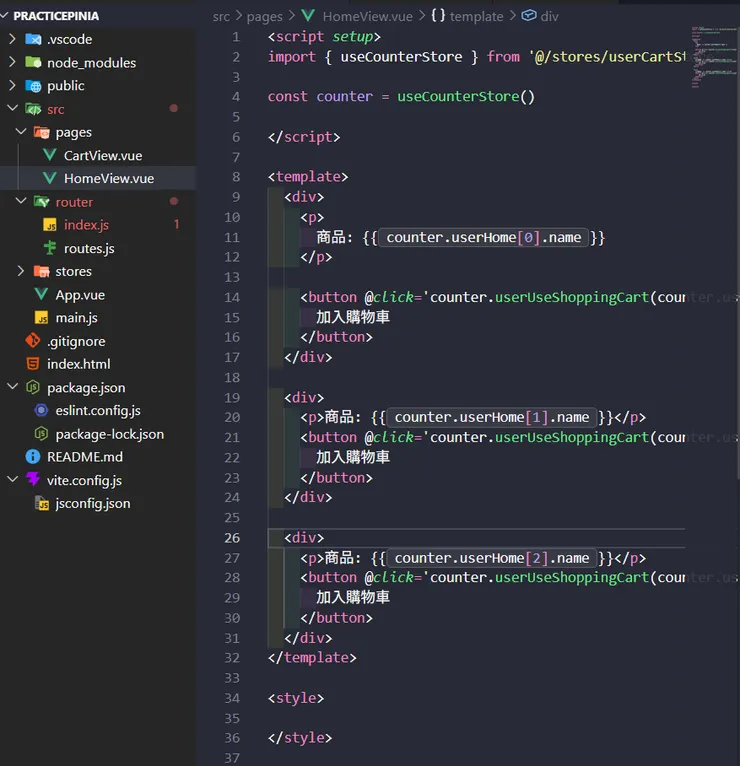Image resolution: width=740 pixels, height=766 pixels.
Task: Click the JS icon beside index.js
Action: click(x=50, y=225)
